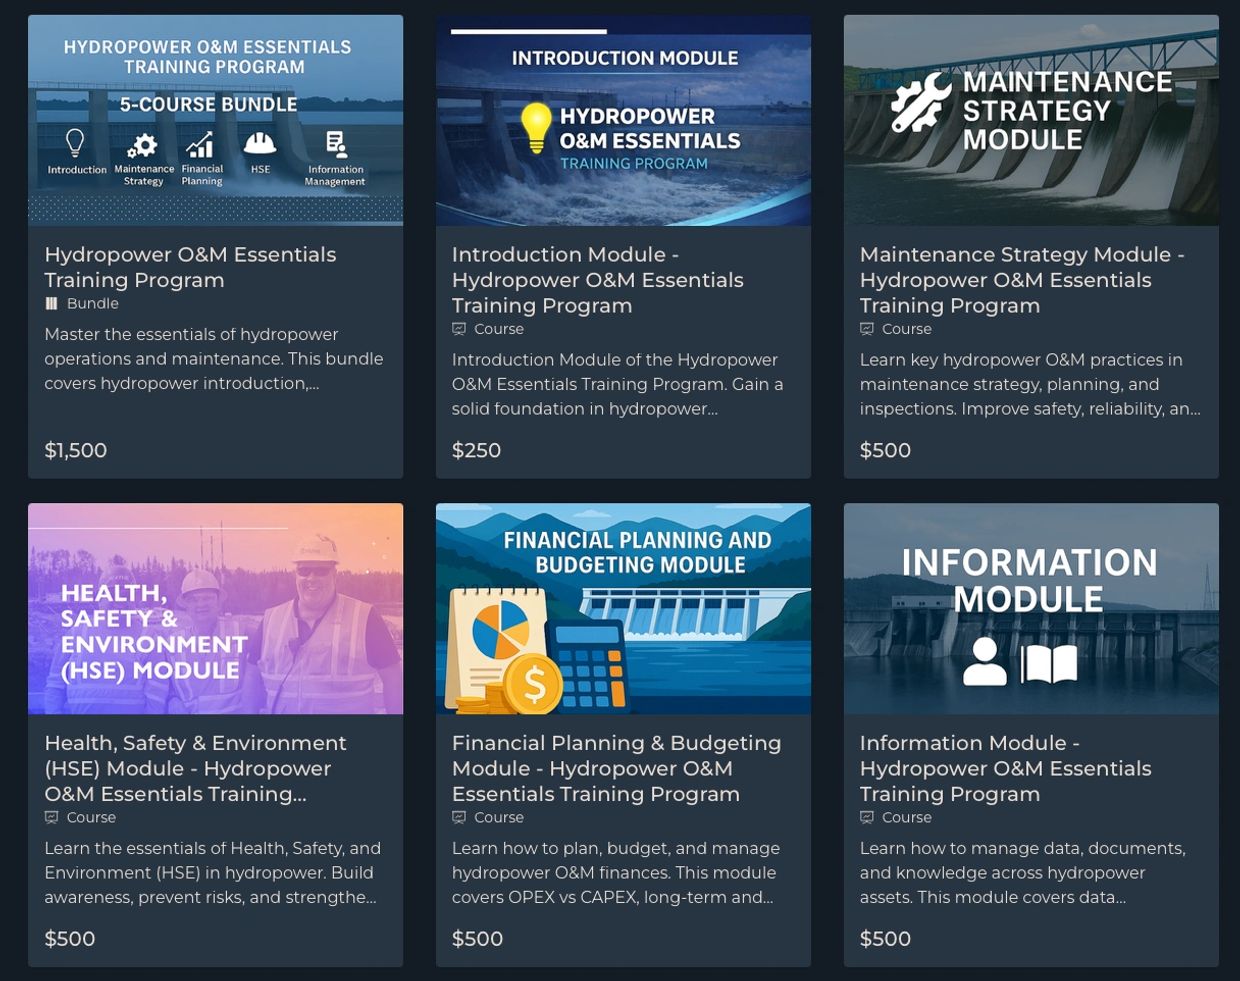Viewport: 1240px width, 981px height.
Task: Click the Course icon under Maintenance Strategy Module
Action: point(867,329)
